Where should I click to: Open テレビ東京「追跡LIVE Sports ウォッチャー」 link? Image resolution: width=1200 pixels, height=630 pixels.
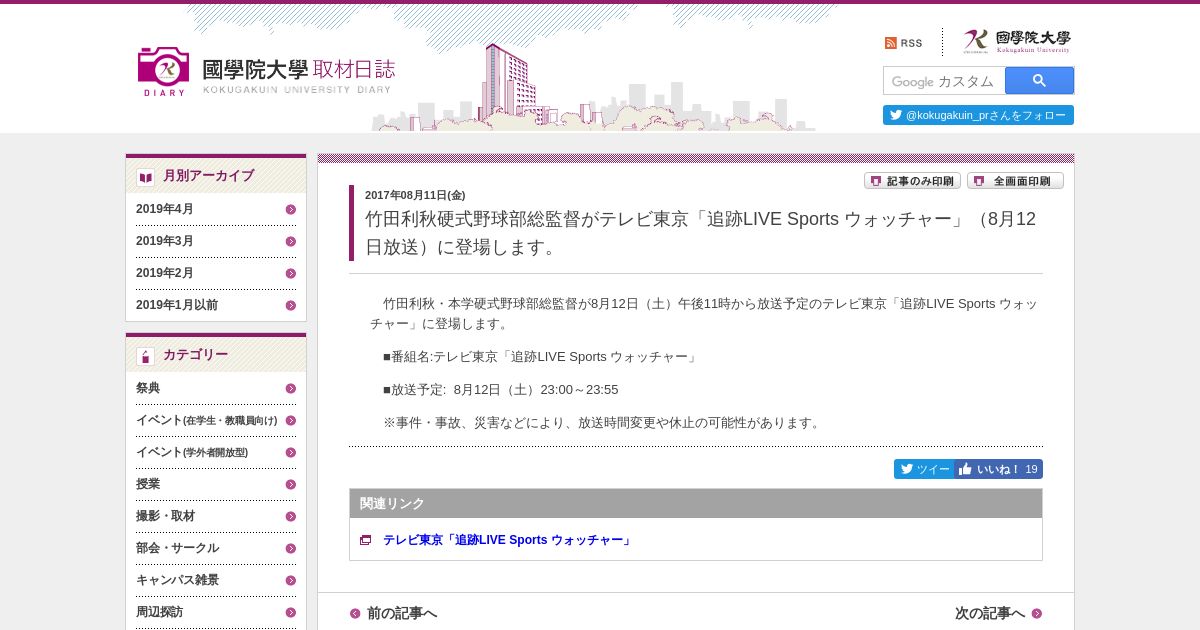point(508,540)
